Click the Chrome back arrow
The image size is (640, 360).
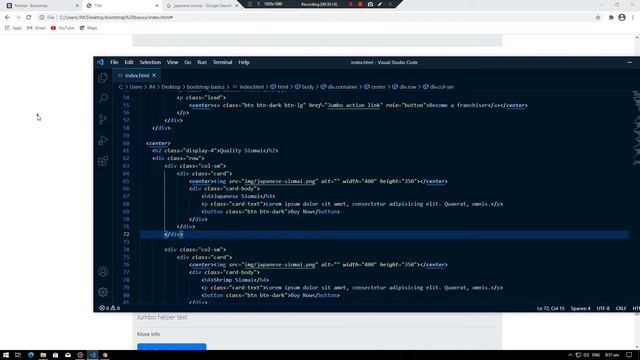pyautogui.click(x=7, y=18)
